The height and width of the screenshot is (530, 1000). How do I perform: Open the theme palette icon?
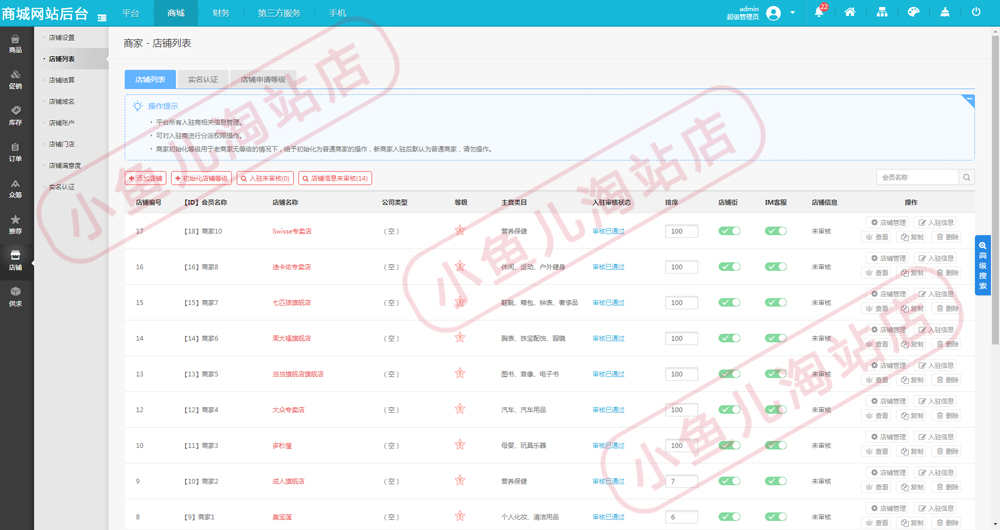[x=913, y=12]
